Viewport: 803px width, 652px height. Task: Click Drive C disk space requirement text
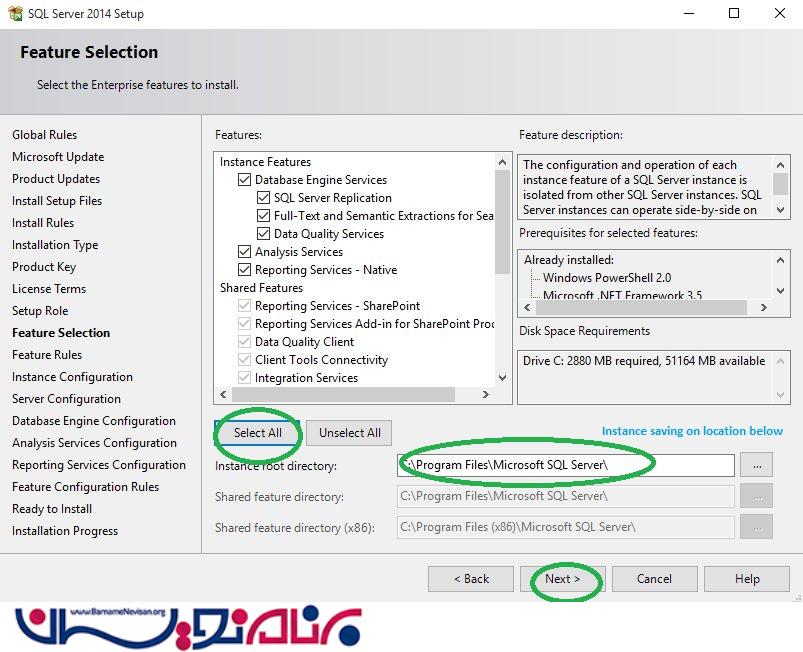(x=644, y=361)
